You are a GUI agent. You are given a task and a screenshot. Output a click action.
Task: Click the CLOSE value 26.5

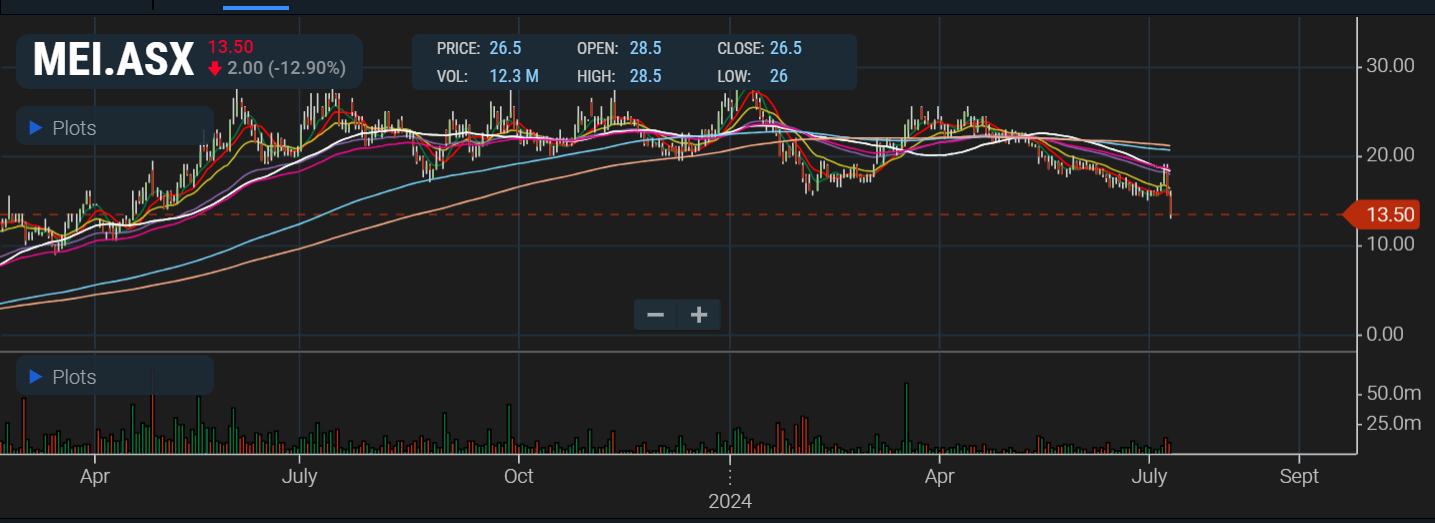[x=785, y=48]
